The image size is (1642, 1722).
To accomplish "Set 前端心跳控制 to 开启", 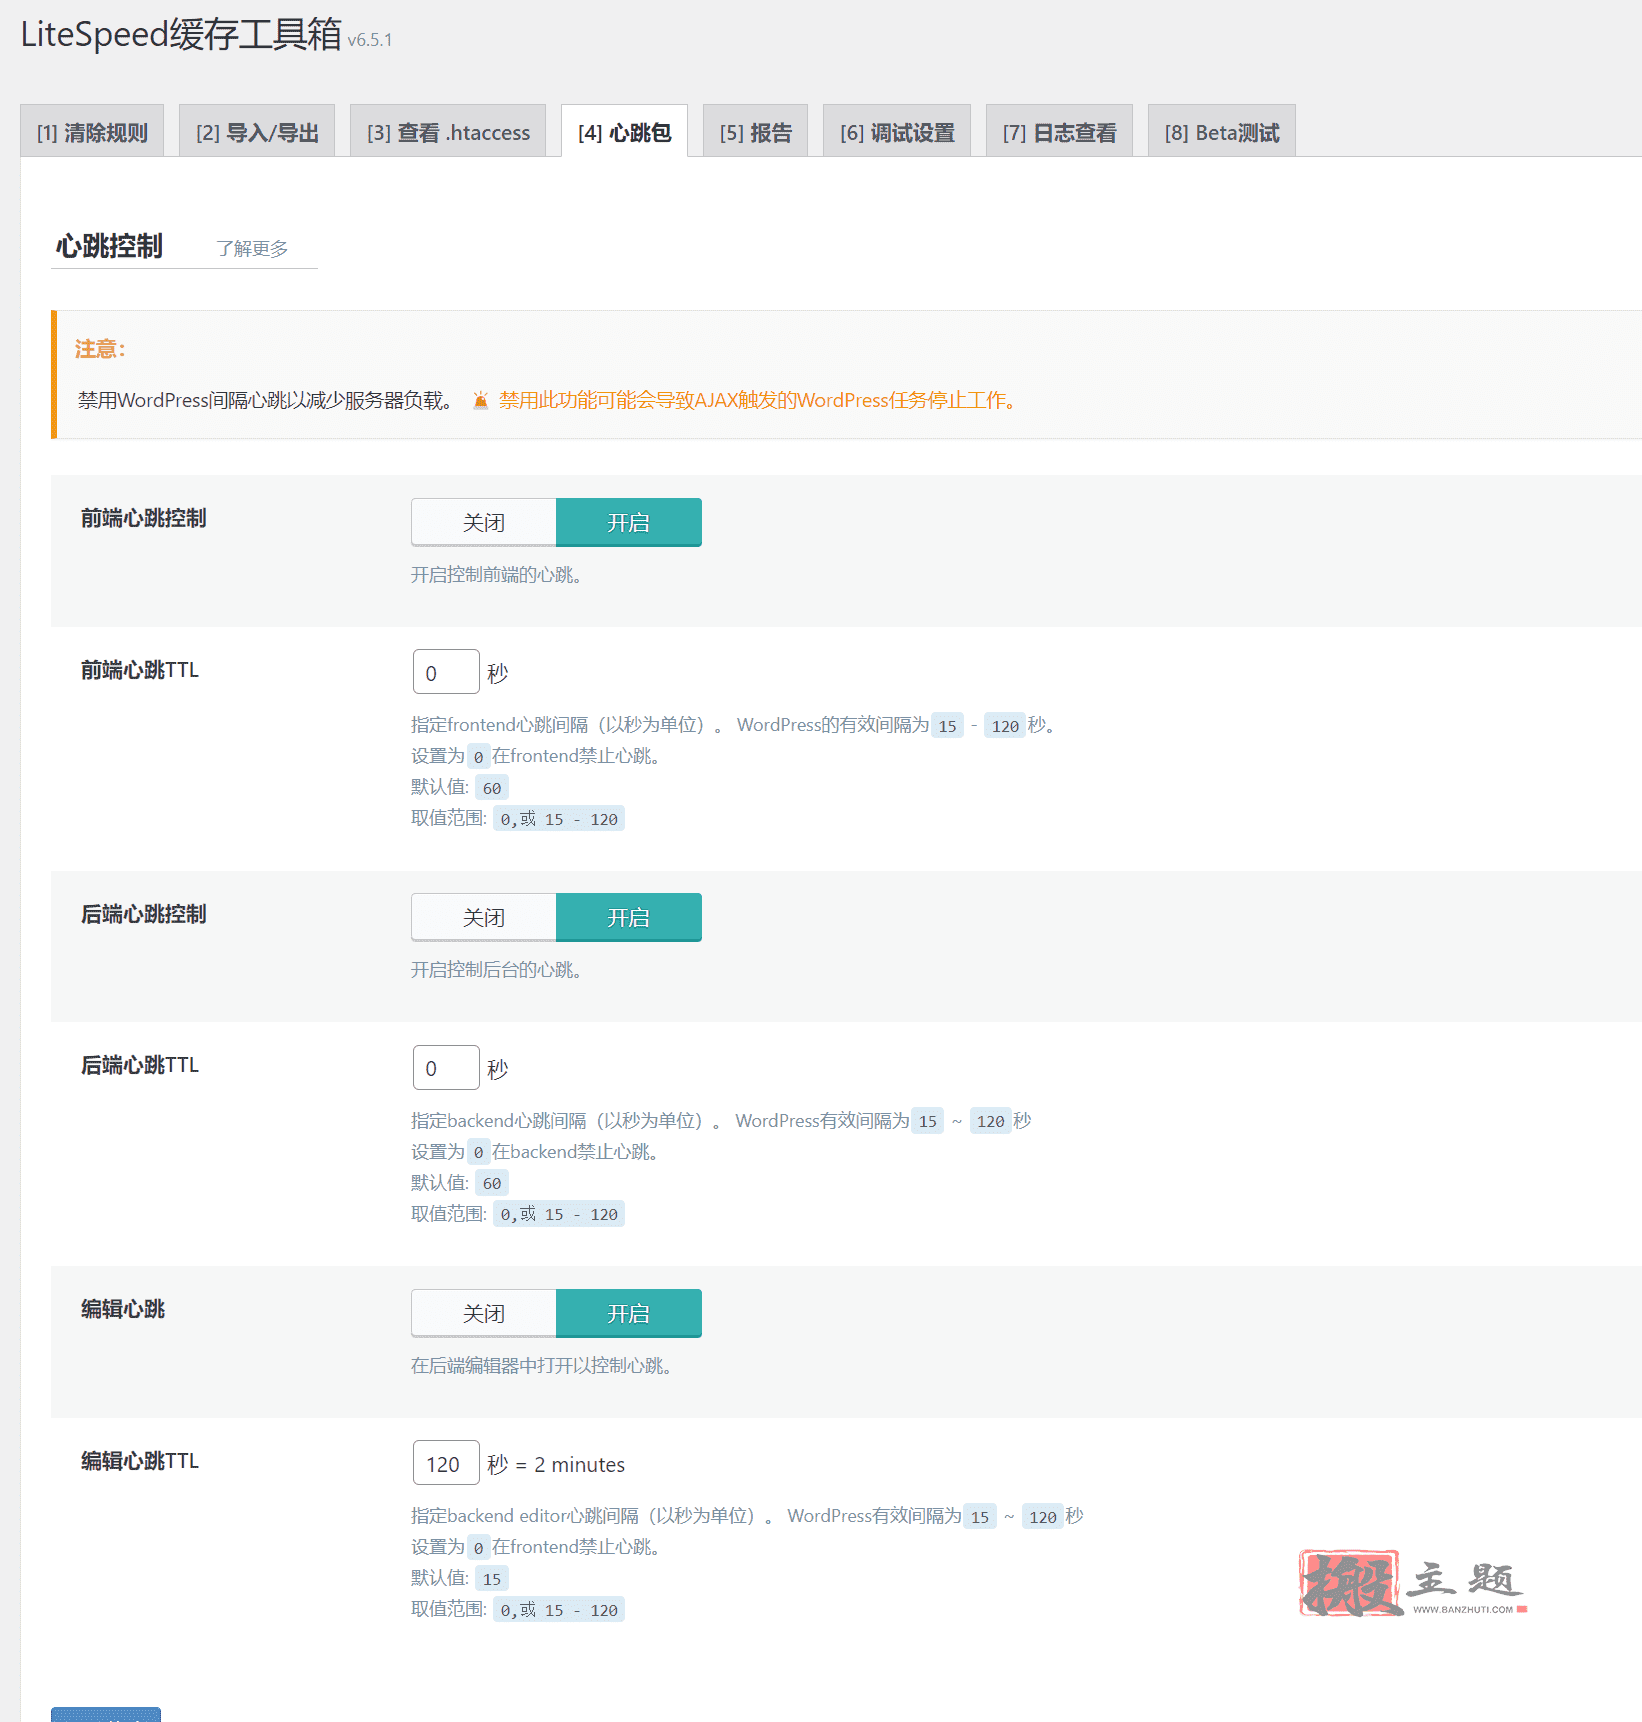I will 629,522.
